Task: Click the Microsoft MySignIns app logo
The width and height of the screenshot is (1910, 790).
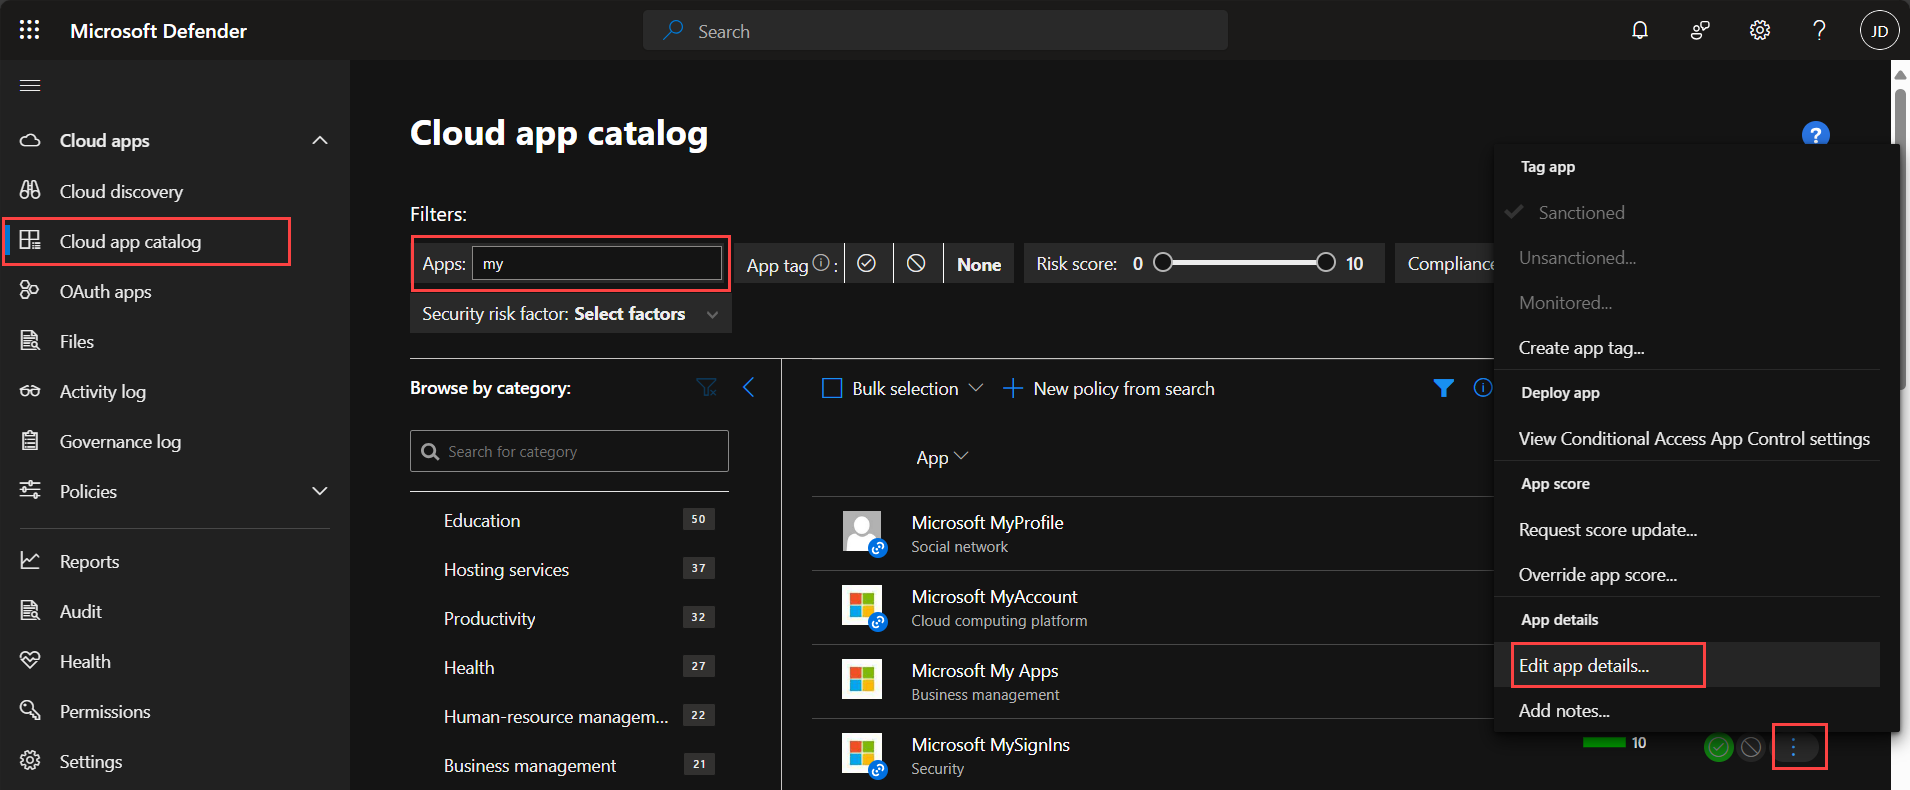Action: [x=862, y=753]
